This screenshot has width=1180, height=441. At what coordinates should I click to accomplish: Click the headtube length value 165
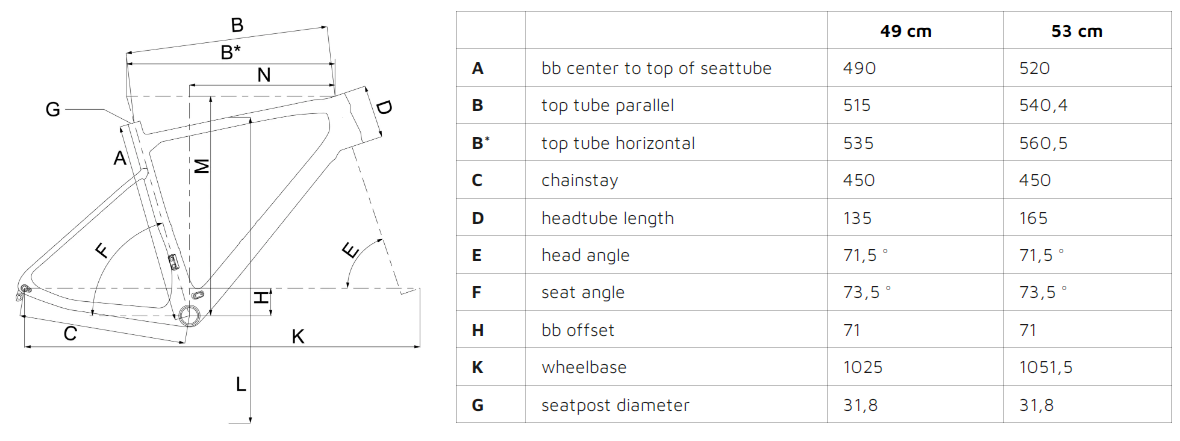(x=1034, y=218)
